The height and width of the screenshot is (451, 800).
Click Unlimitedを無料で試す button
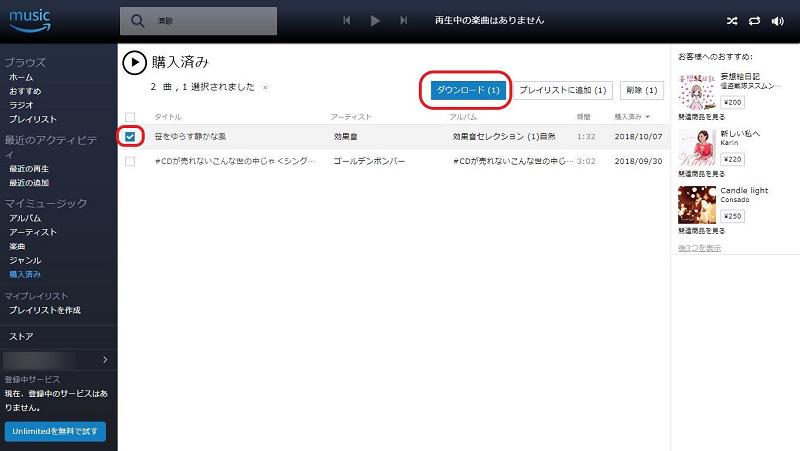click(55, 431)
